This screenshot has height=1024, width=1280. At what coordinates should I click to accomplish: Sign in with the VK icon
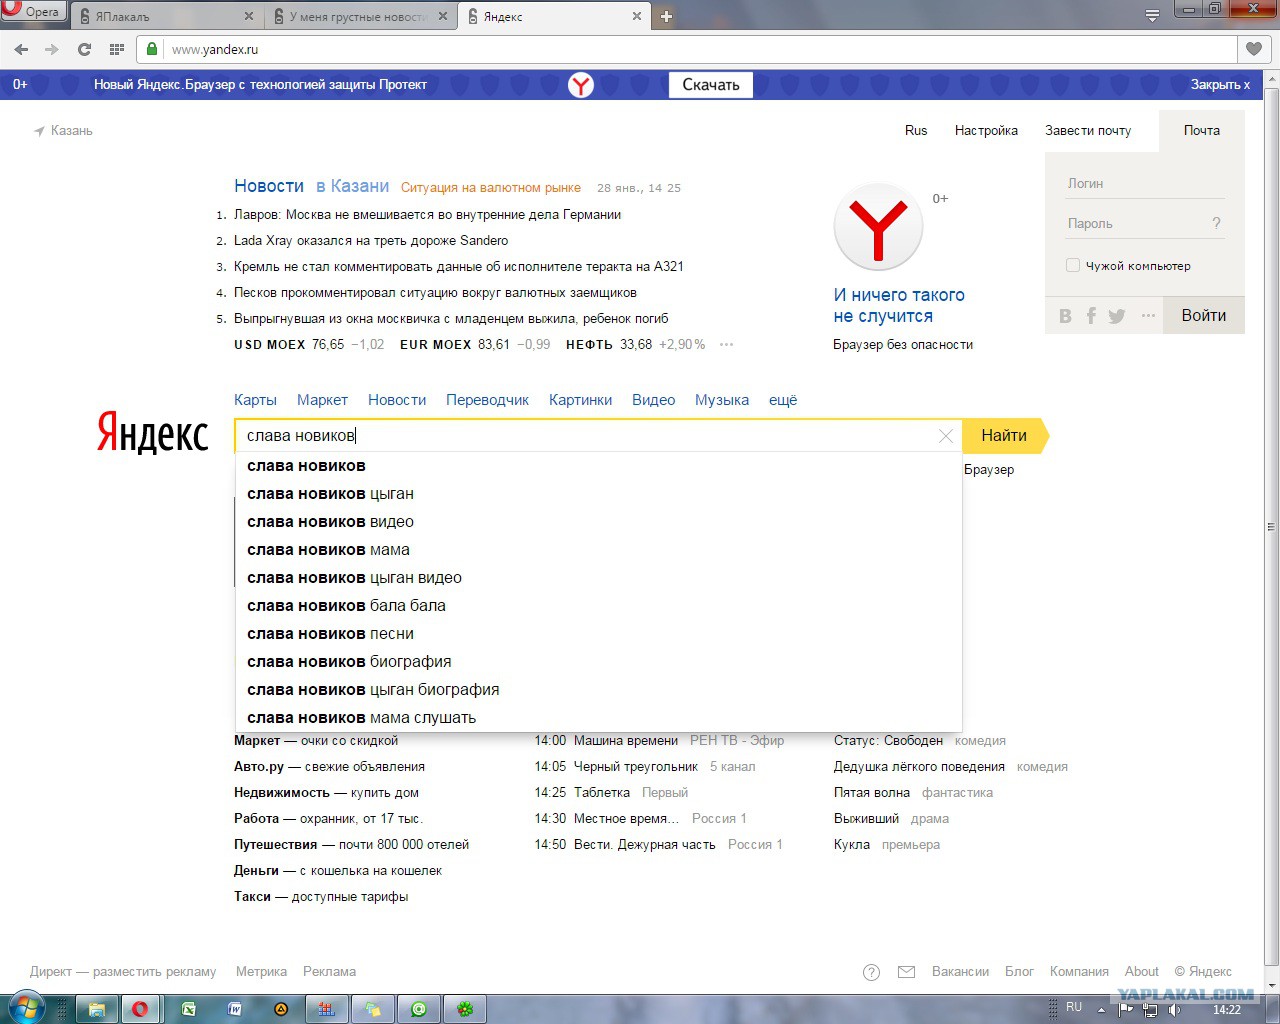click(1065, 316)
